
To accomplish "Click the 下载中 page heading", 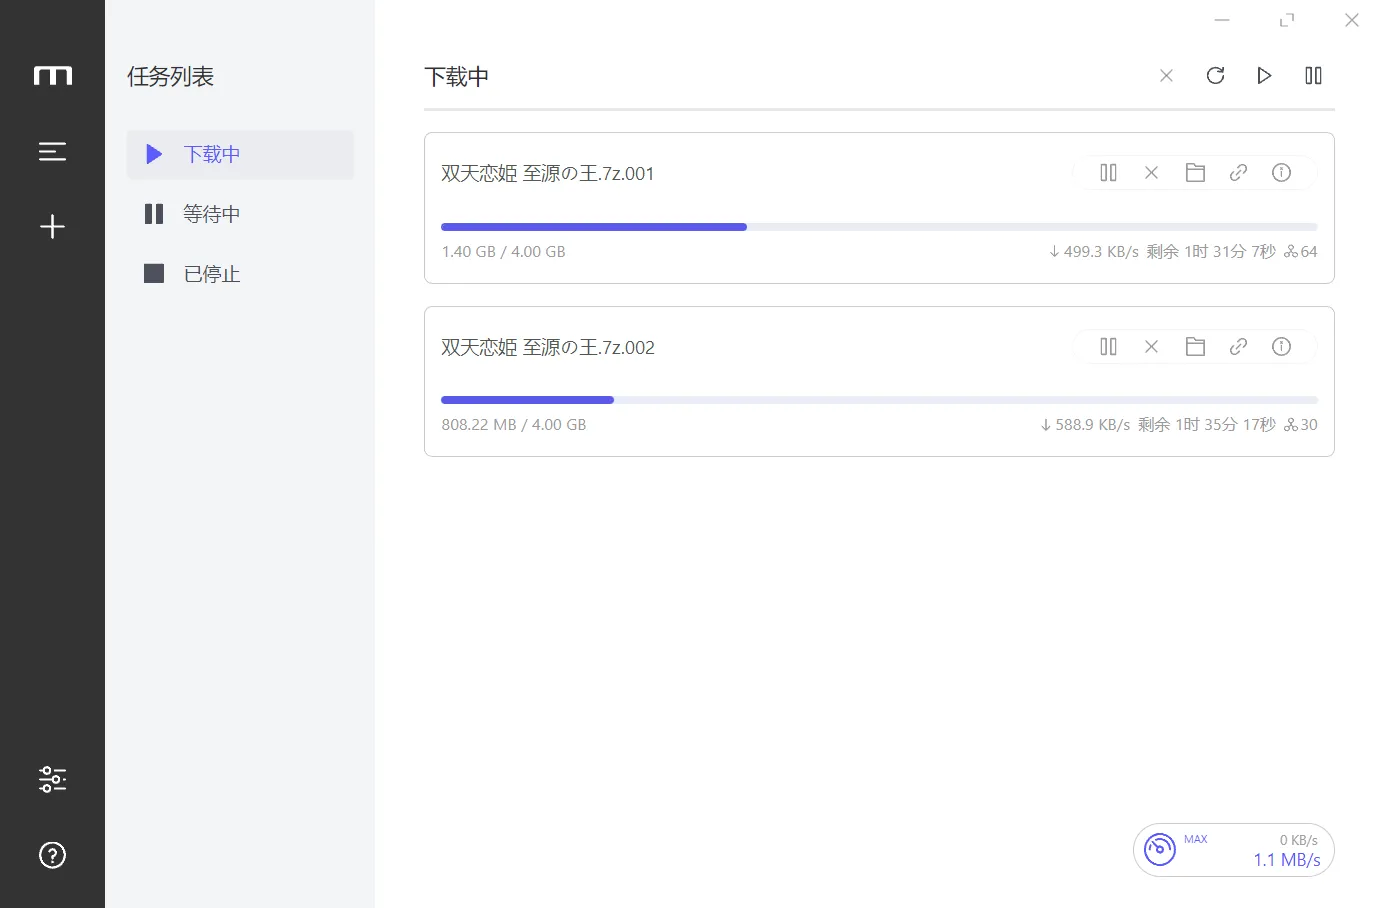I will coord(456,77).
